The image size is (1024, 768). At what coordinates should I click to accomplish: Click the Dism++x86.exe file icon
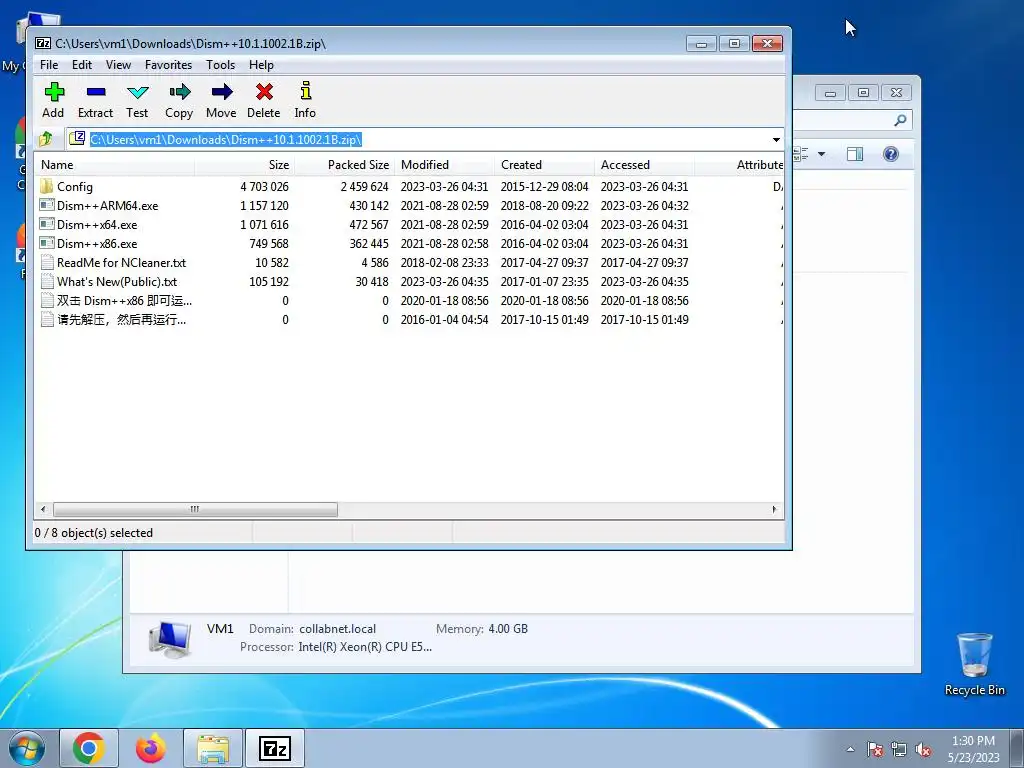(46, 243)
